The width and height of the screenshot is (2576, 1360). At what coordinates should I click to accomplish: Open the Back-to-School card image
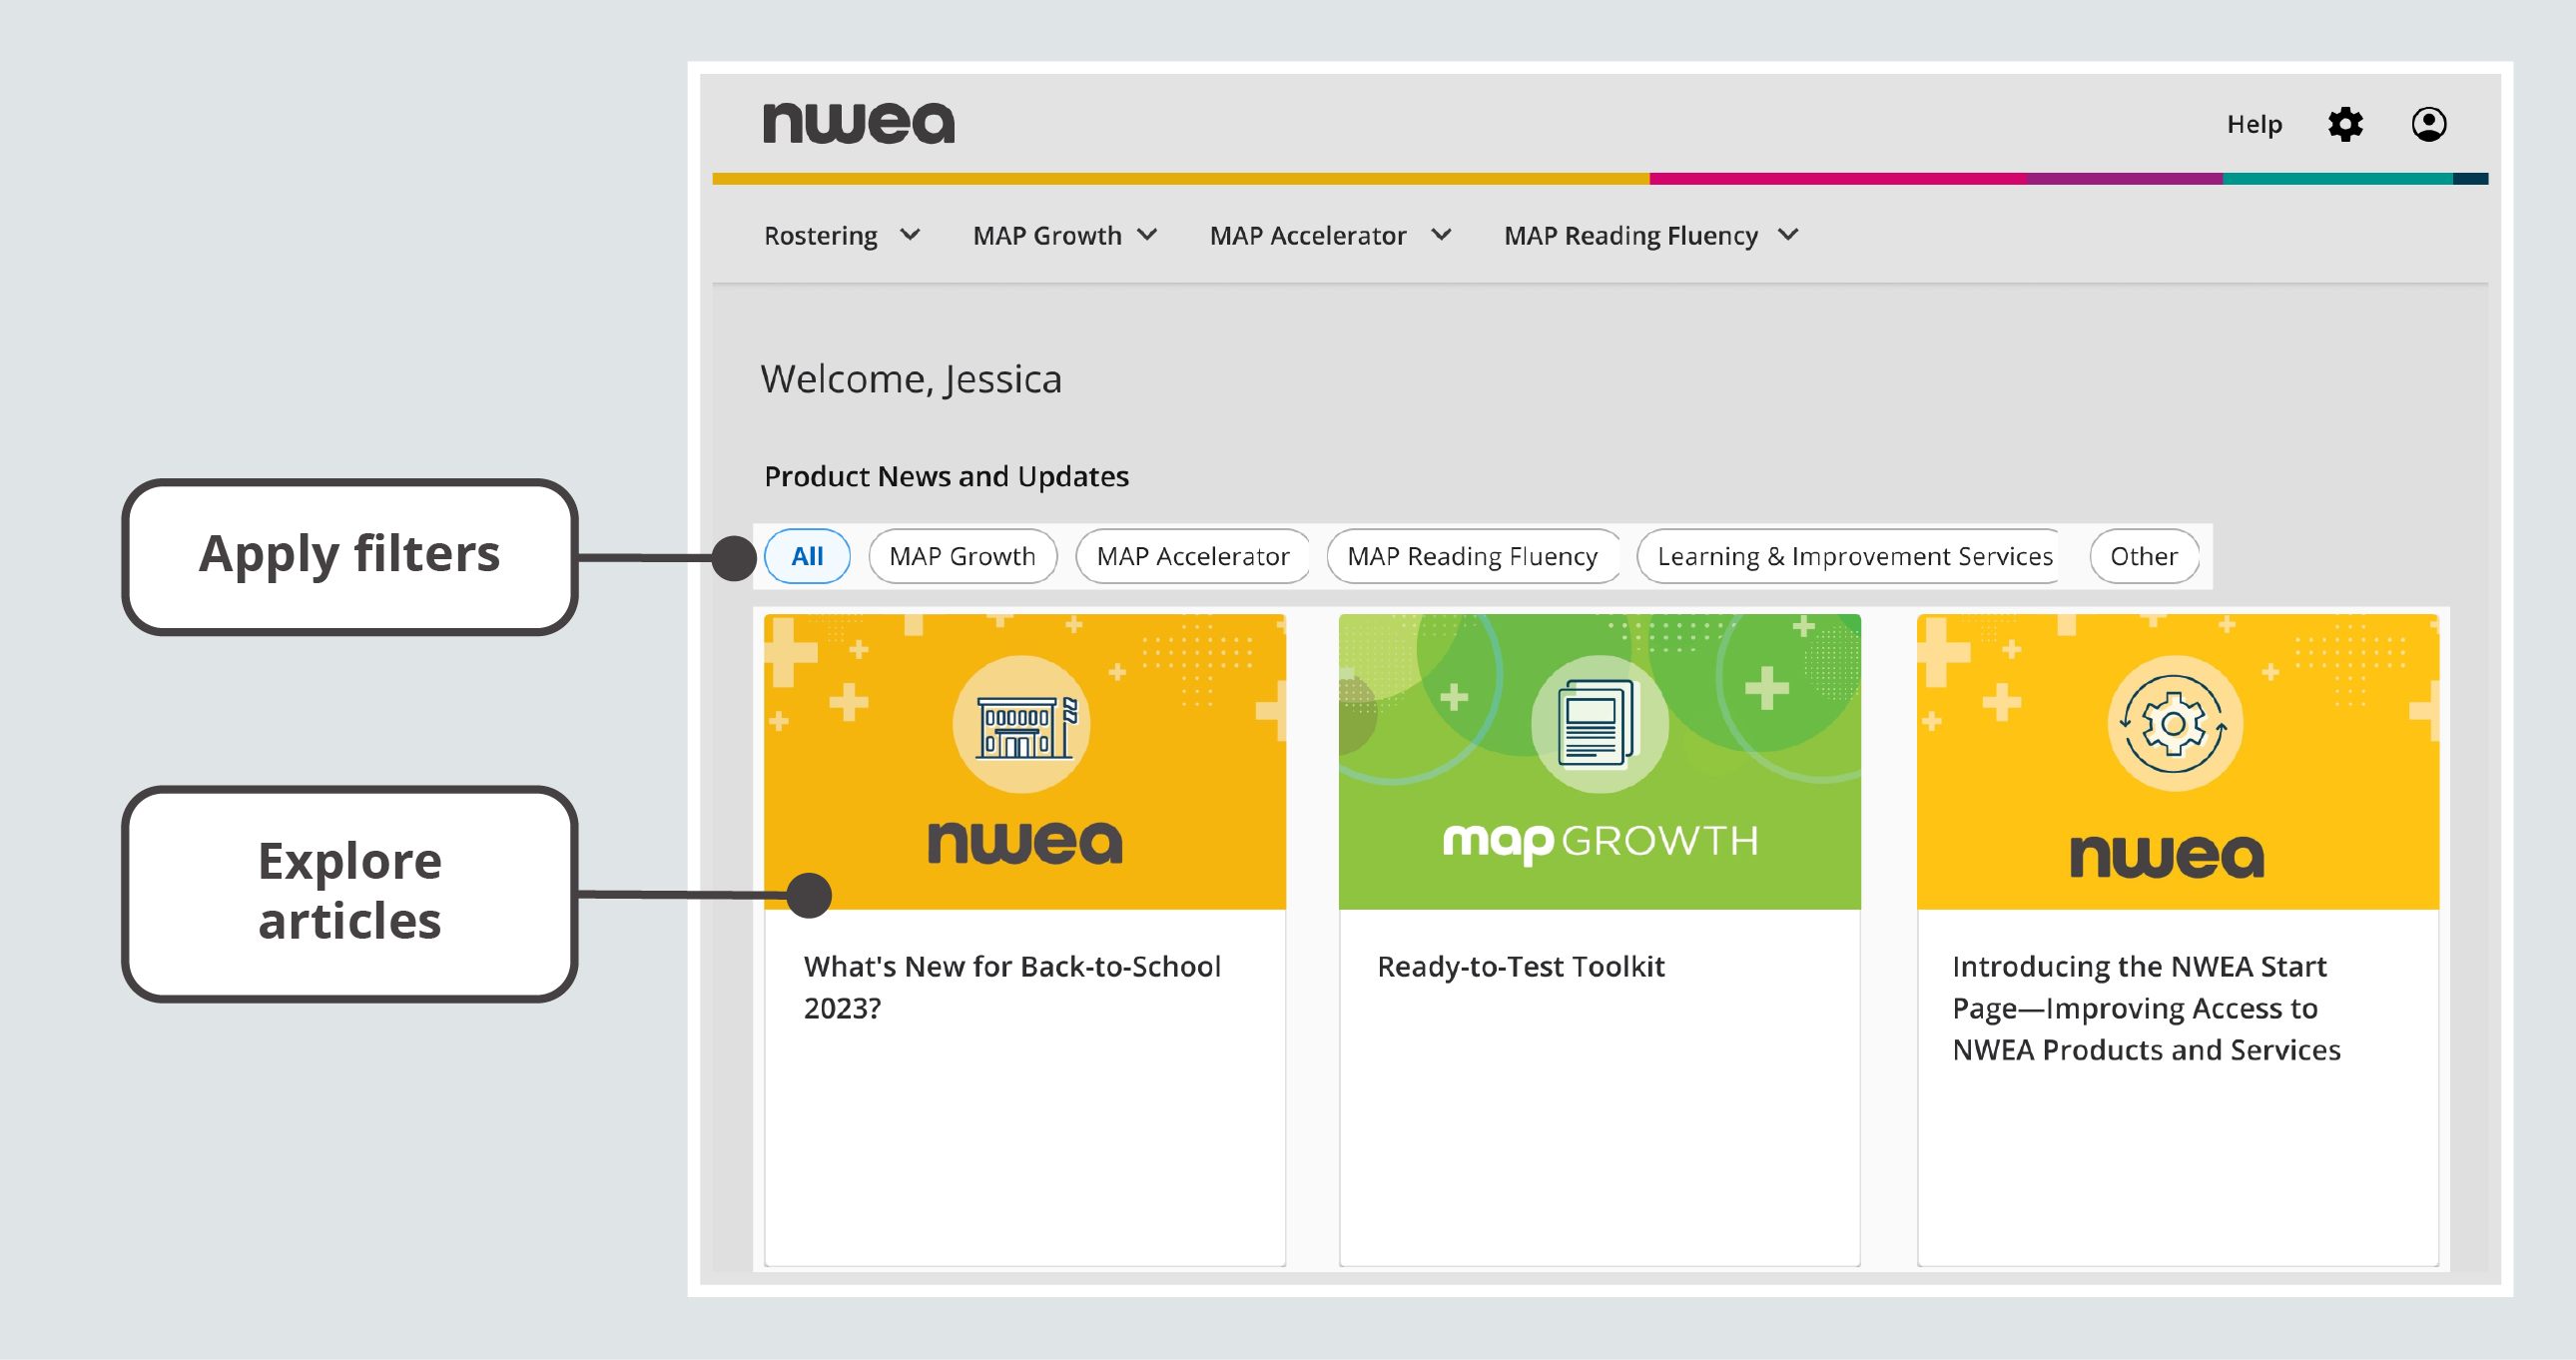(1024, 761)
